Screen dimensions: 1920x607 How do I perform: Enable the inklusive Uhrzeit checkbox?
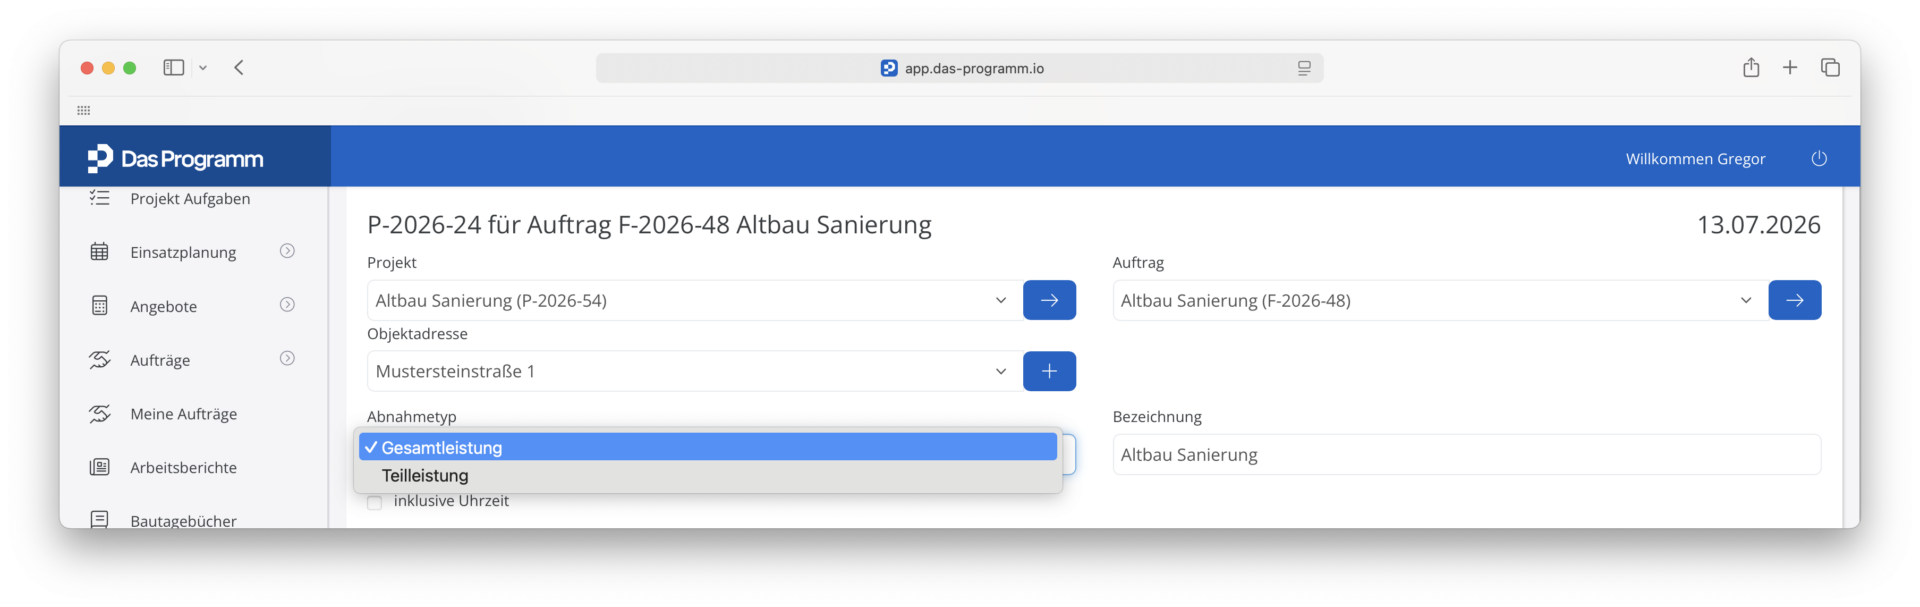pyautogui.click(x=375, y=502)
